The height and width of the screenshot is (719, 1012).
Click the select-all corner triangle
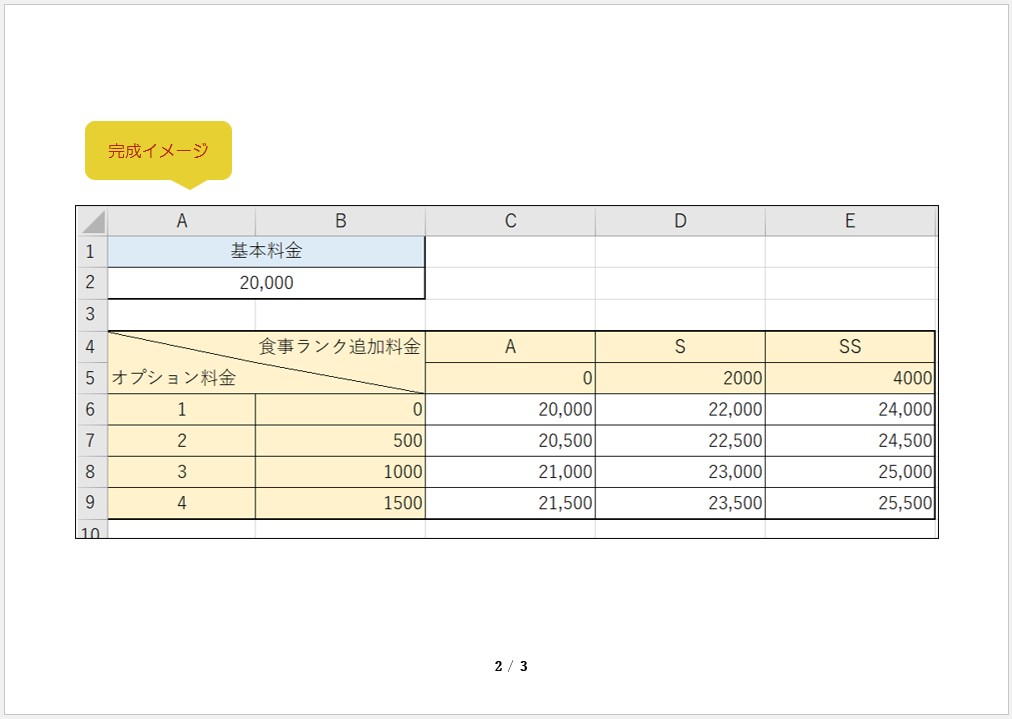point(92,221)
